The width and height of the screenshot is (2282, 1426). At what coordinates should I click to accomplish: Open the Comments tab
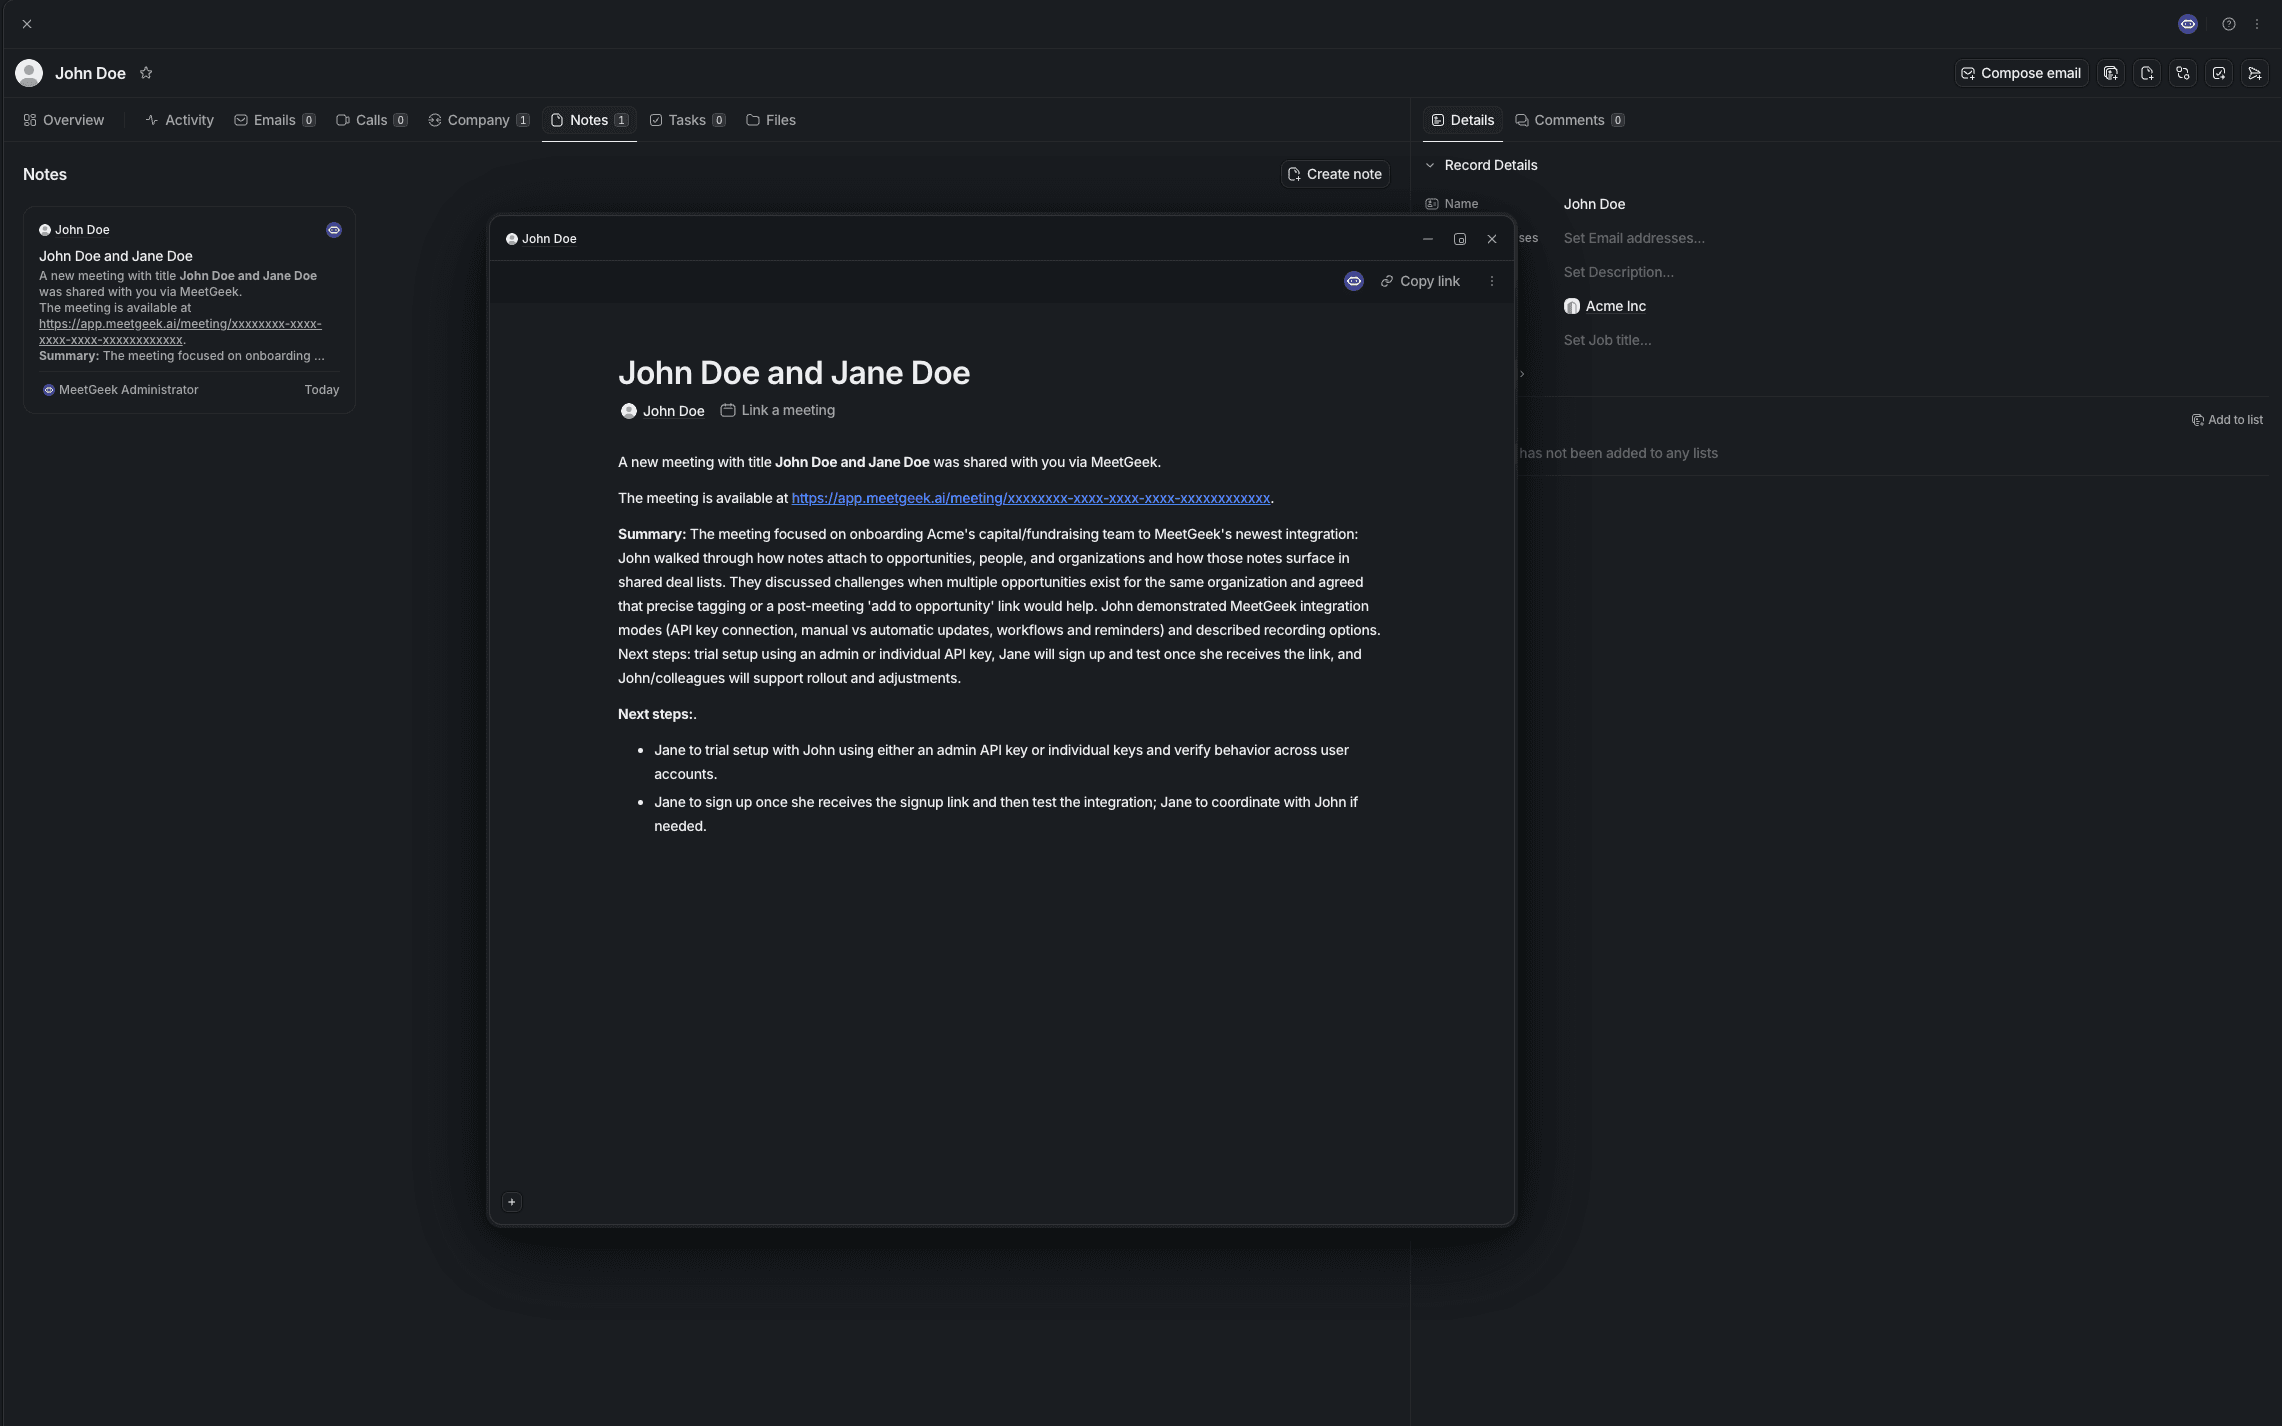(1568, 120)
